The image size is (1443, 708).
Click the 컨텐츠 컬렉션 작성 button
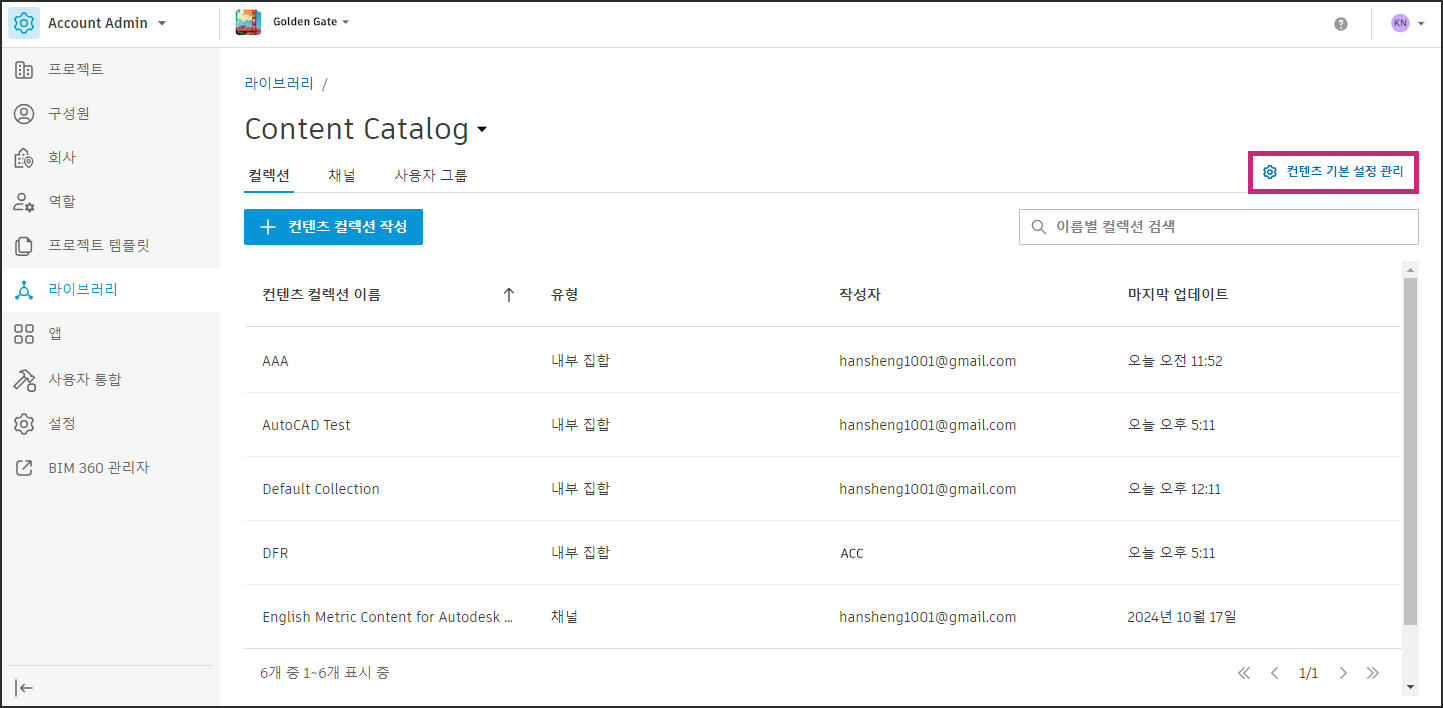click(x=333, y=227)
